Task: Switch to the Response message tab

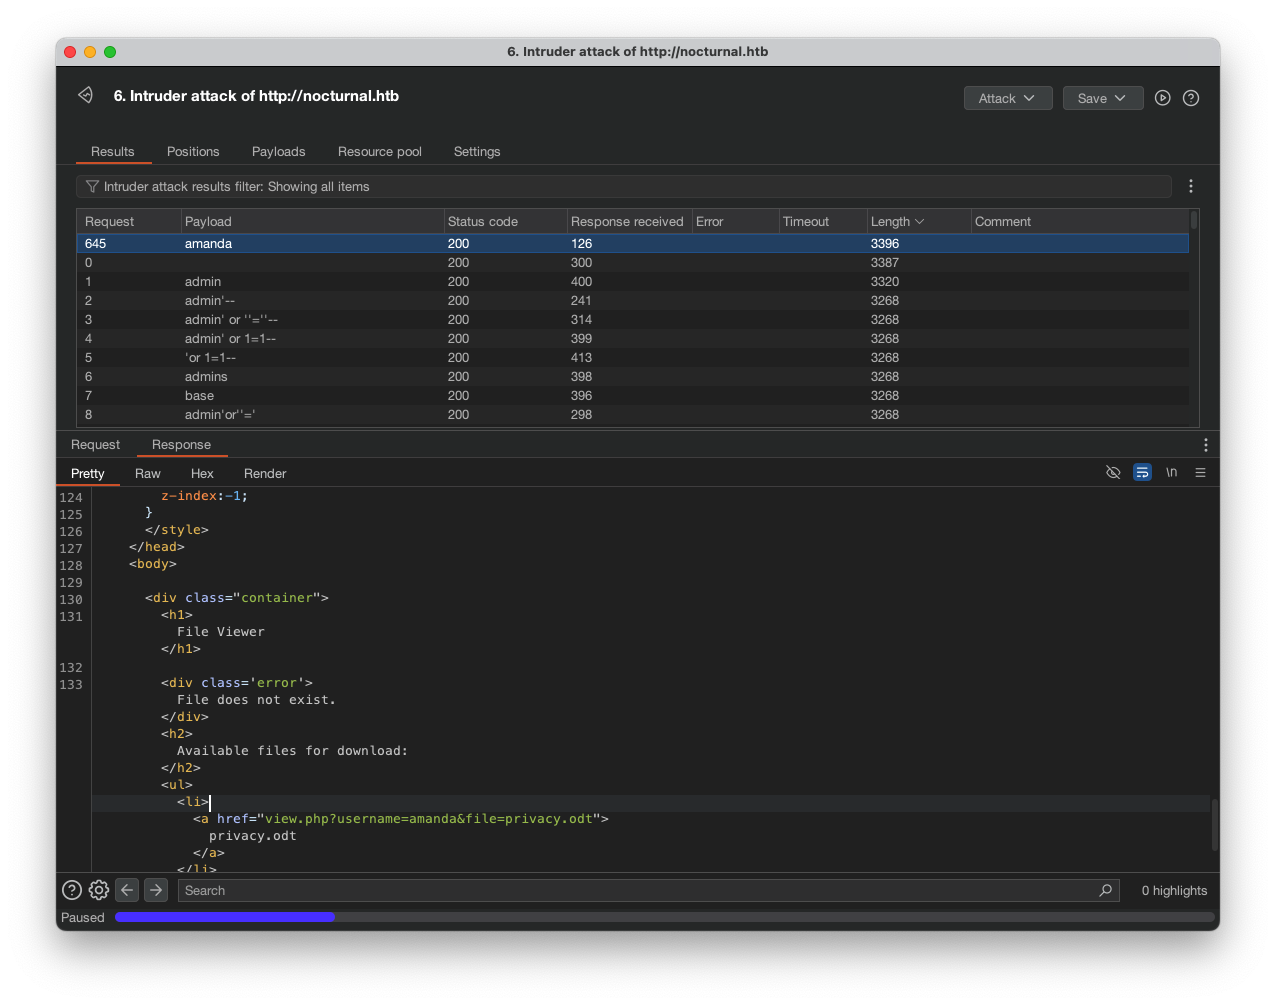Action: (x=181, y=445)
